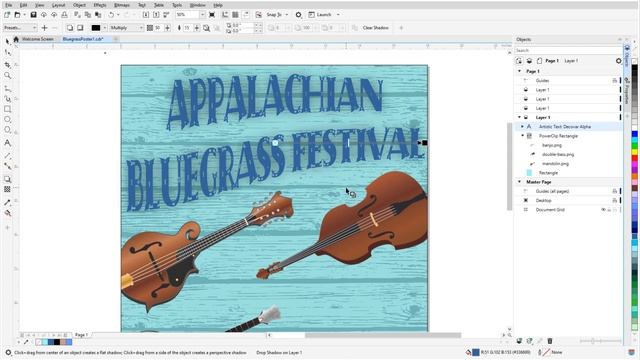Click the Copy icon in the toolbar
Image resolution: width=640 pixels, height=360 pixels.
(88, 15)
